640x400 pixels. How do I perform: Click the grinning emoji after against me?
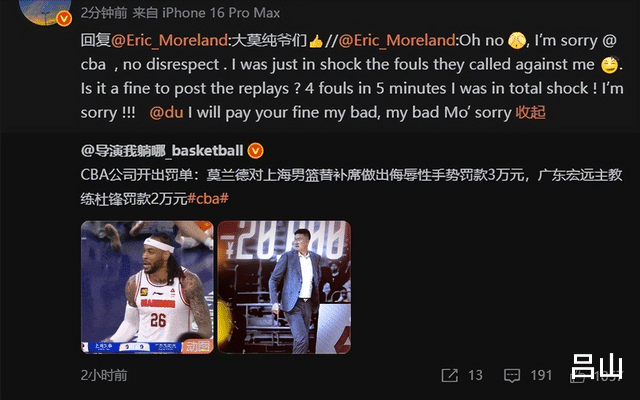[609, 65]
